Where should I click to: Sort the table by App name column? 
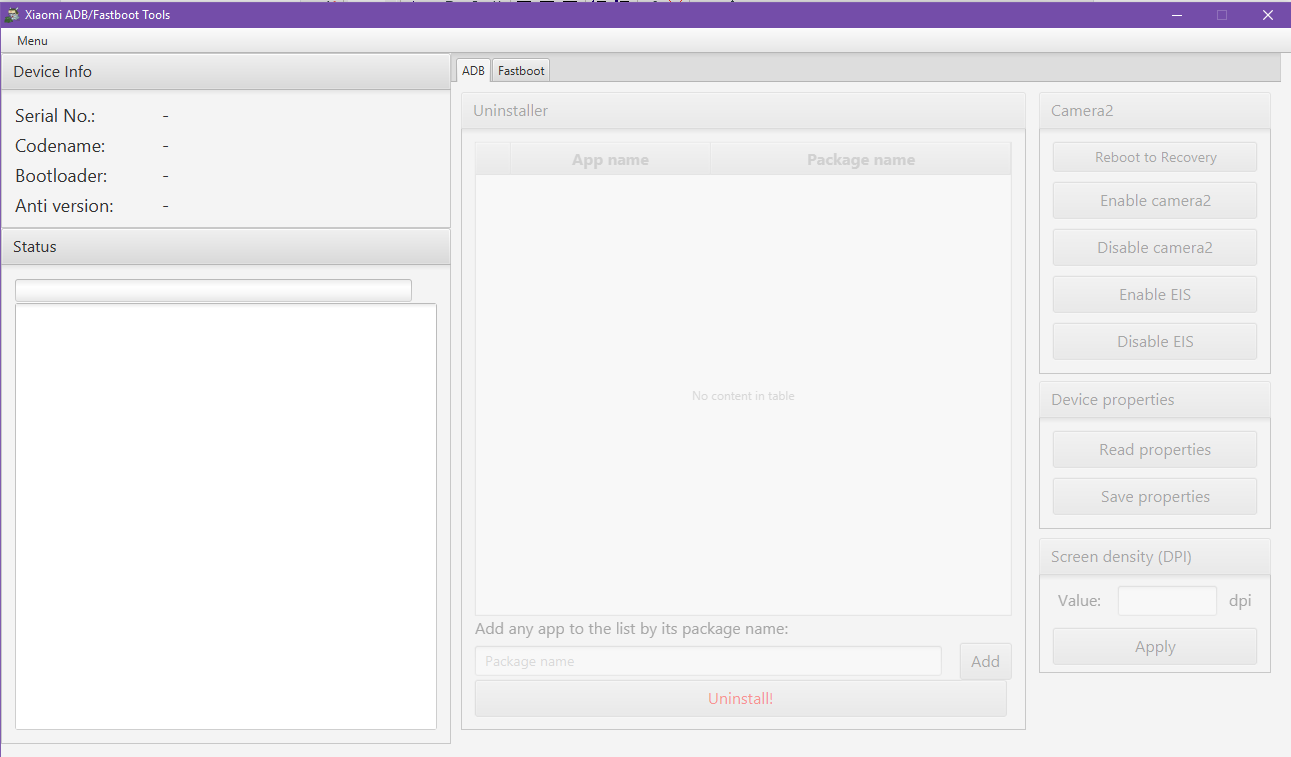610,160
